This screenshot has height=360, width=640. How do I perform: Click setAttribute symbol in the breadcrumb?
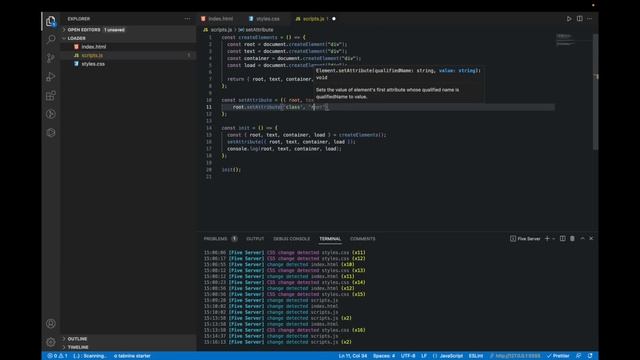259,30
